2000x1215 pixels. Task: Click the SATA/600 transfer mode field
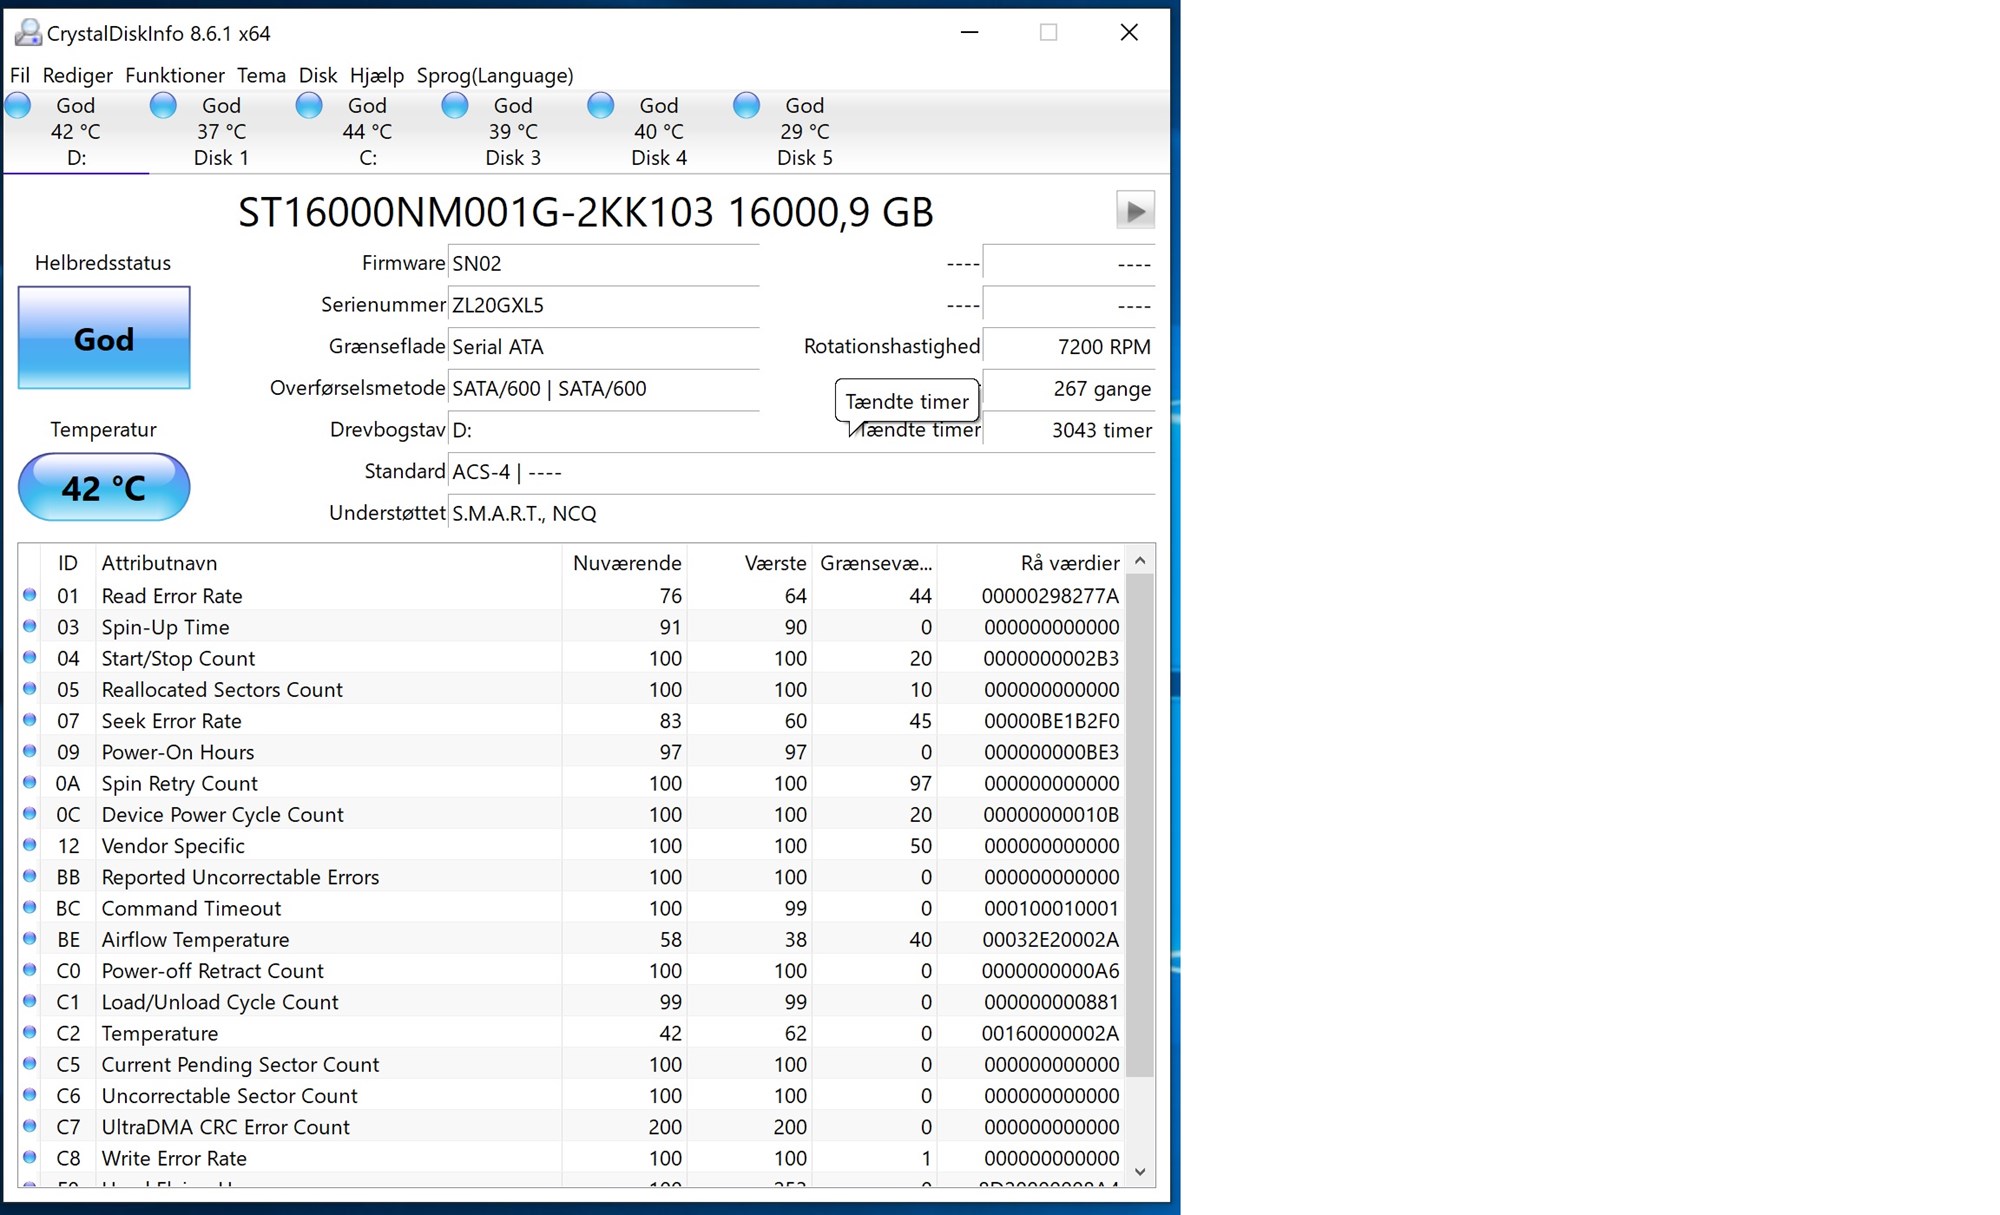click(604, 389)
